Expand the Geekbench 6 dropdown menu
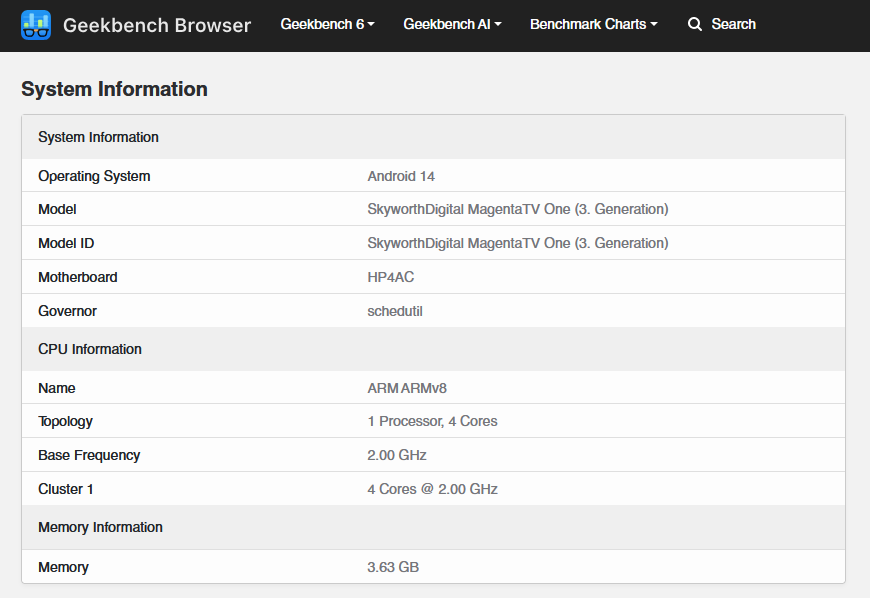This screenshot has height=598, width=870. 327,24
